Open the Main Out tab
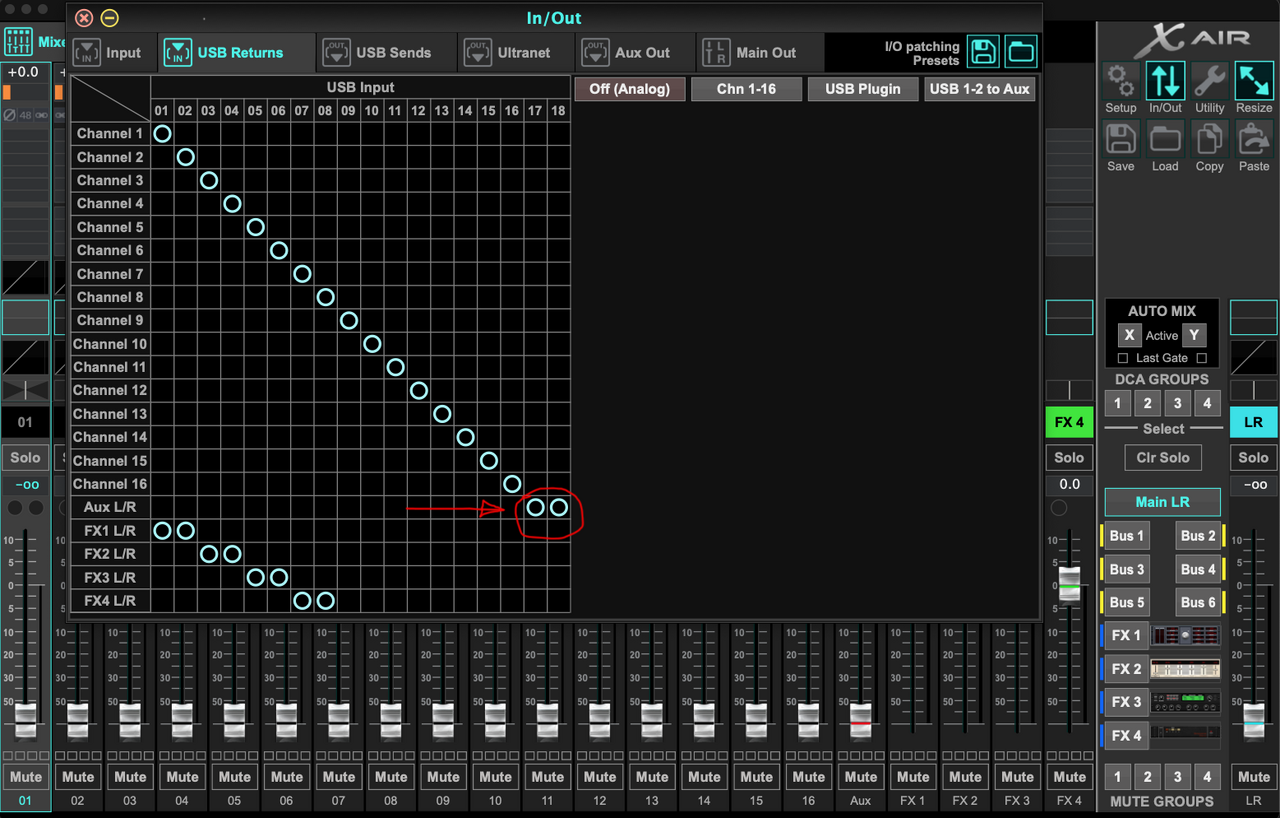Viewport: 1280px width, 818px height. pos(750,53)
